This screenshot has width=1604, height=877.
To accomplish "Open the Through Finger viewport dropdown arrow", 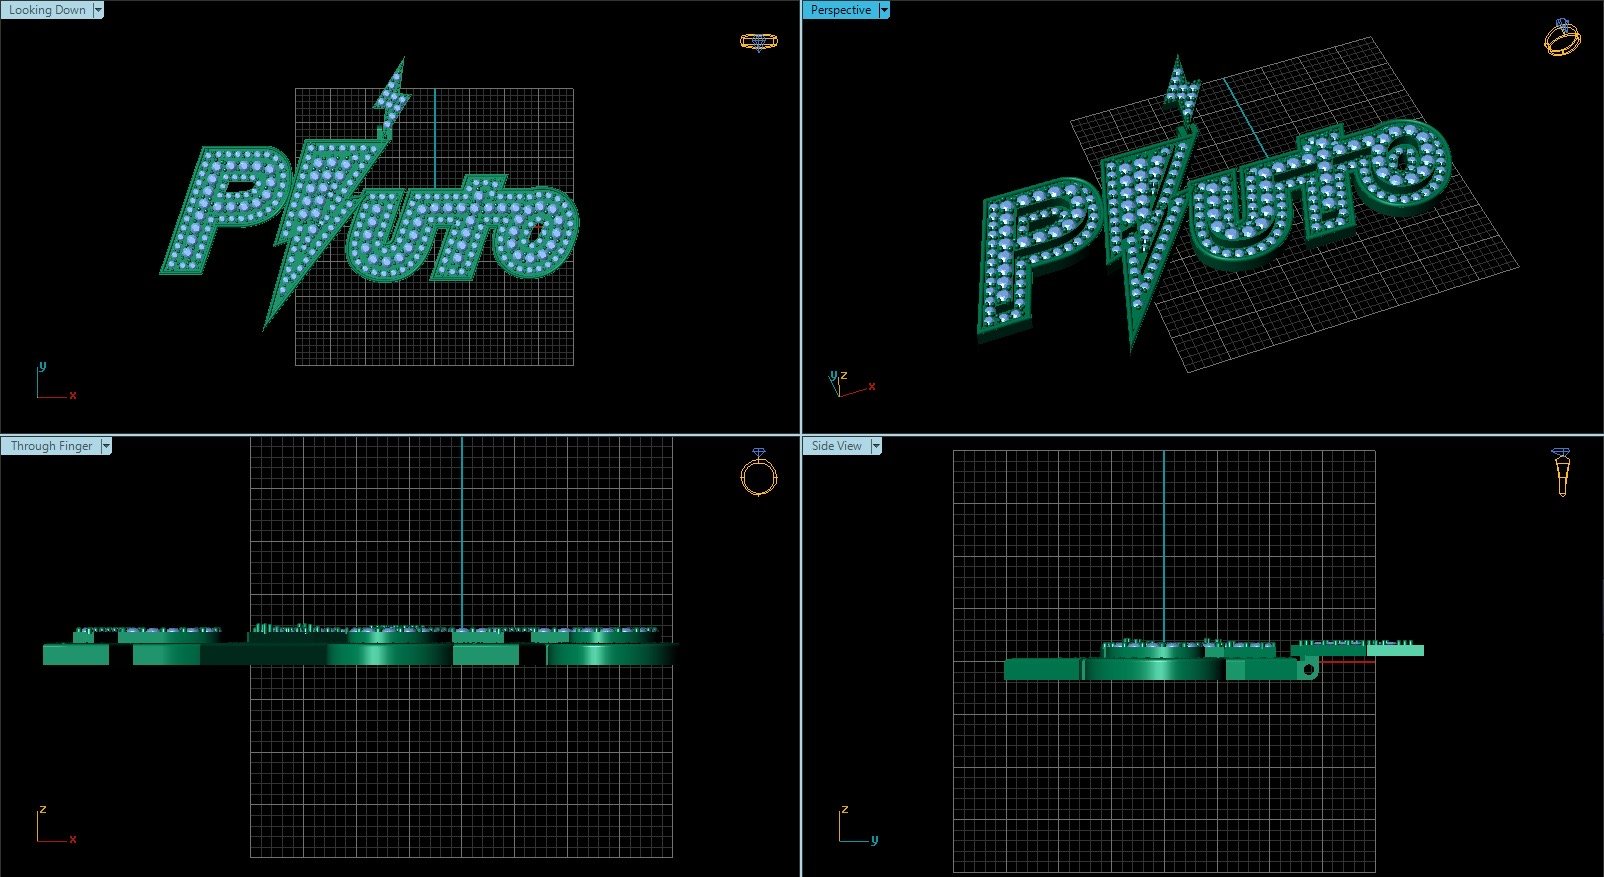I will click(106, 446).
